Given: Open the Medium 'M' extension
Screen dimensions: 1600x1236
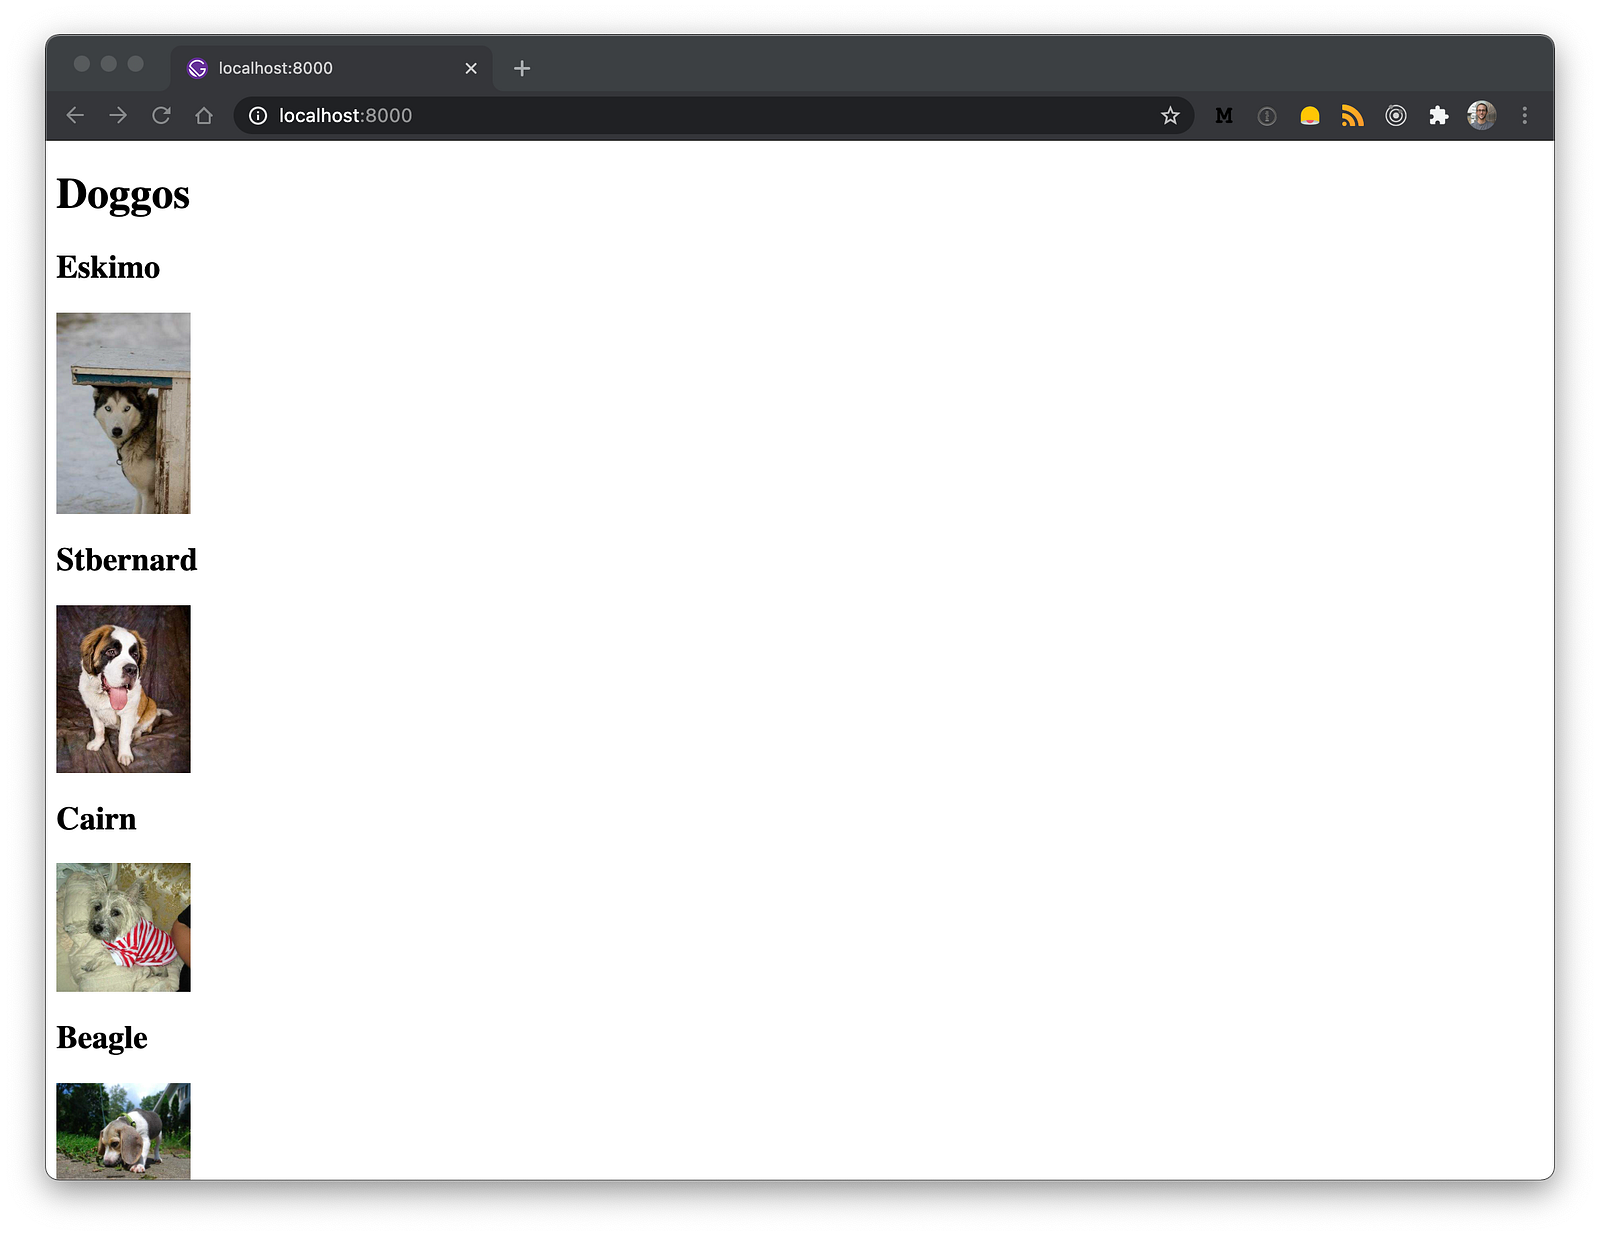Looking at the screenshot, I should click(1224, 116).
